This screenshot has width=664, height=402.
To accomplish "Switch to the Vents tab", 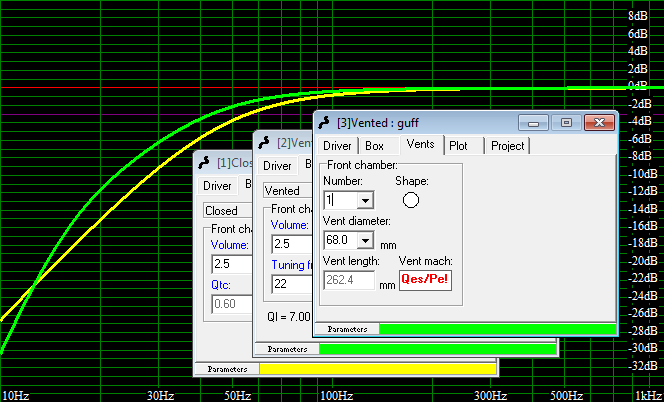I will point(421,144).
